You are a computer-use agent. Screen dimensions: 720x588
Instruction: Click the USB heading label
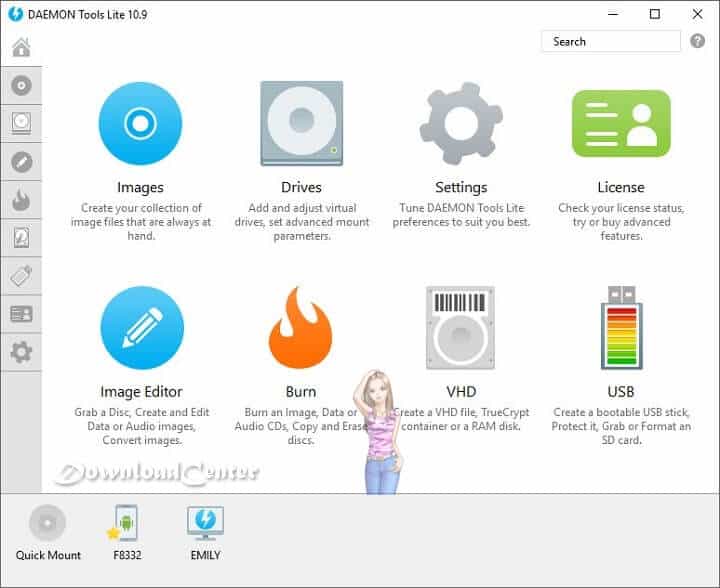pyautogui.click(x=621, y=392)
